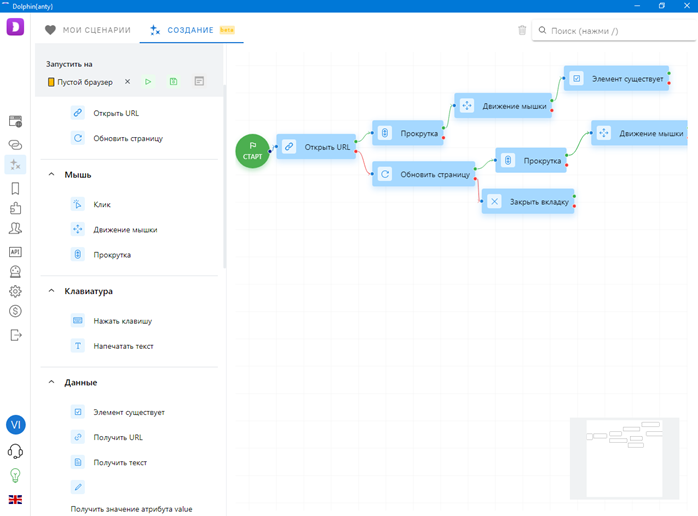Run the scenario with the green play button
The height and width of the screenshot is (516, 698).
coord(148,81)
